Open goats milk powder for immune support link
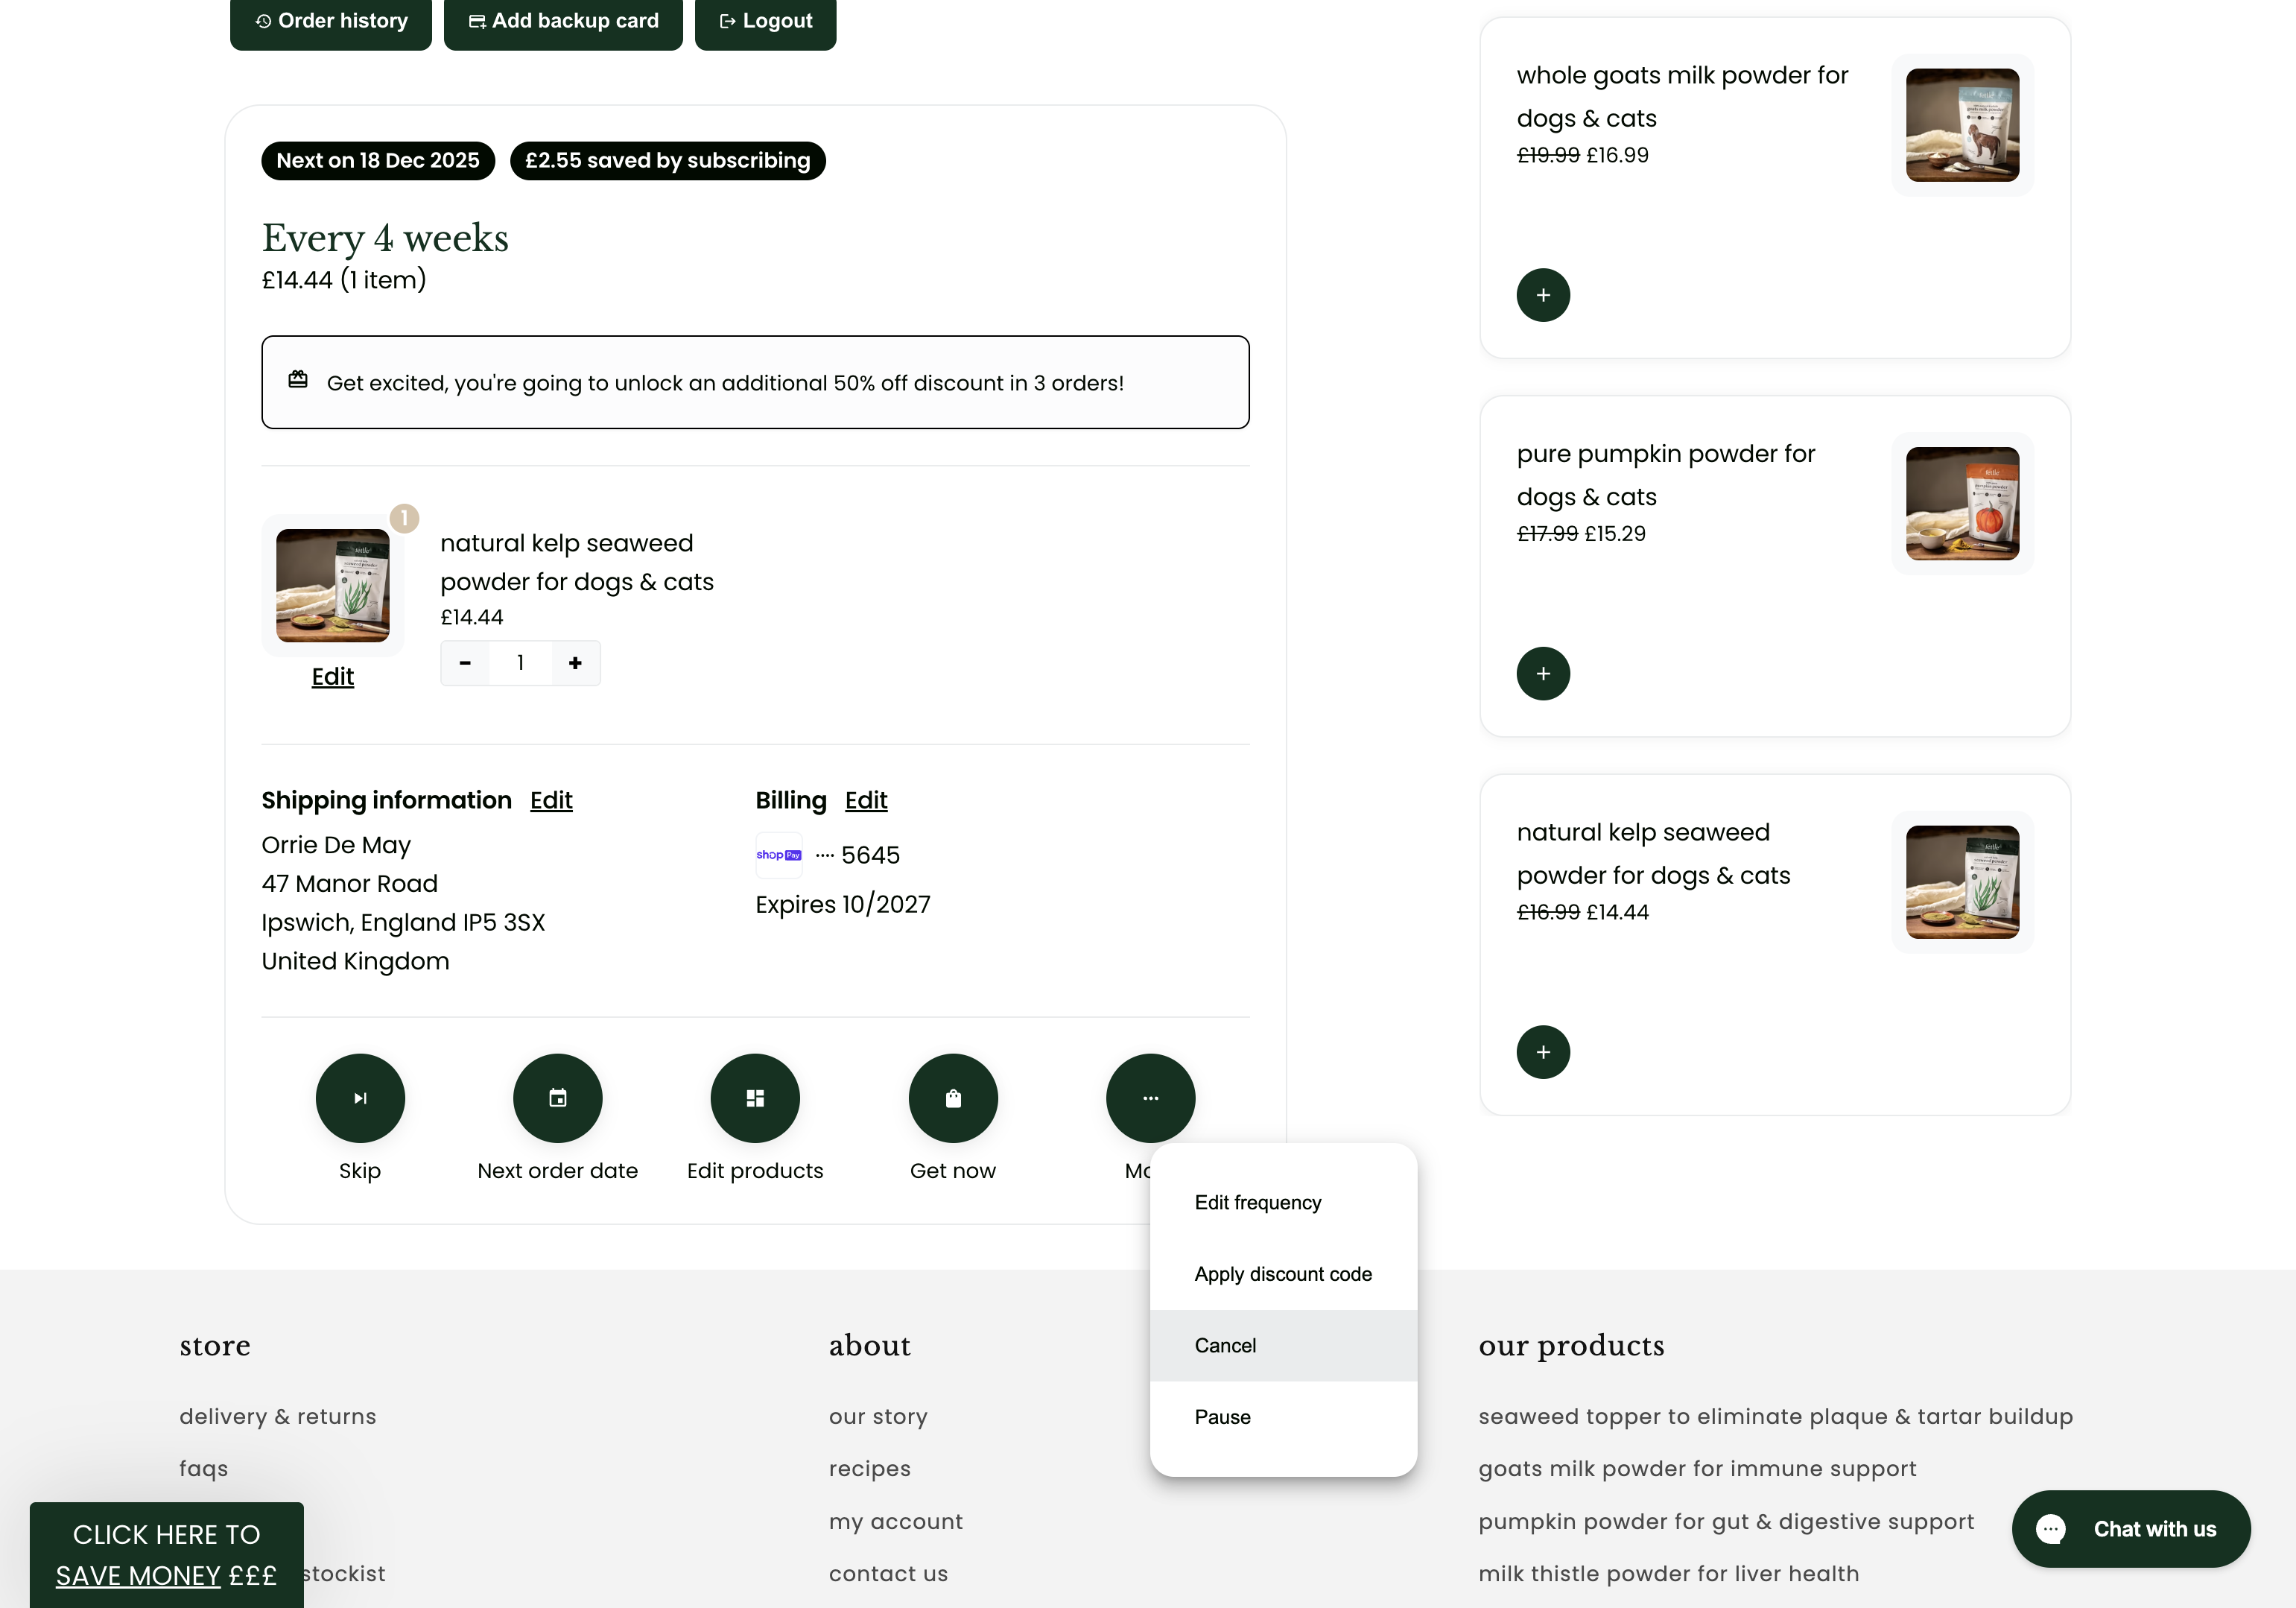 coord(1697,1469)
